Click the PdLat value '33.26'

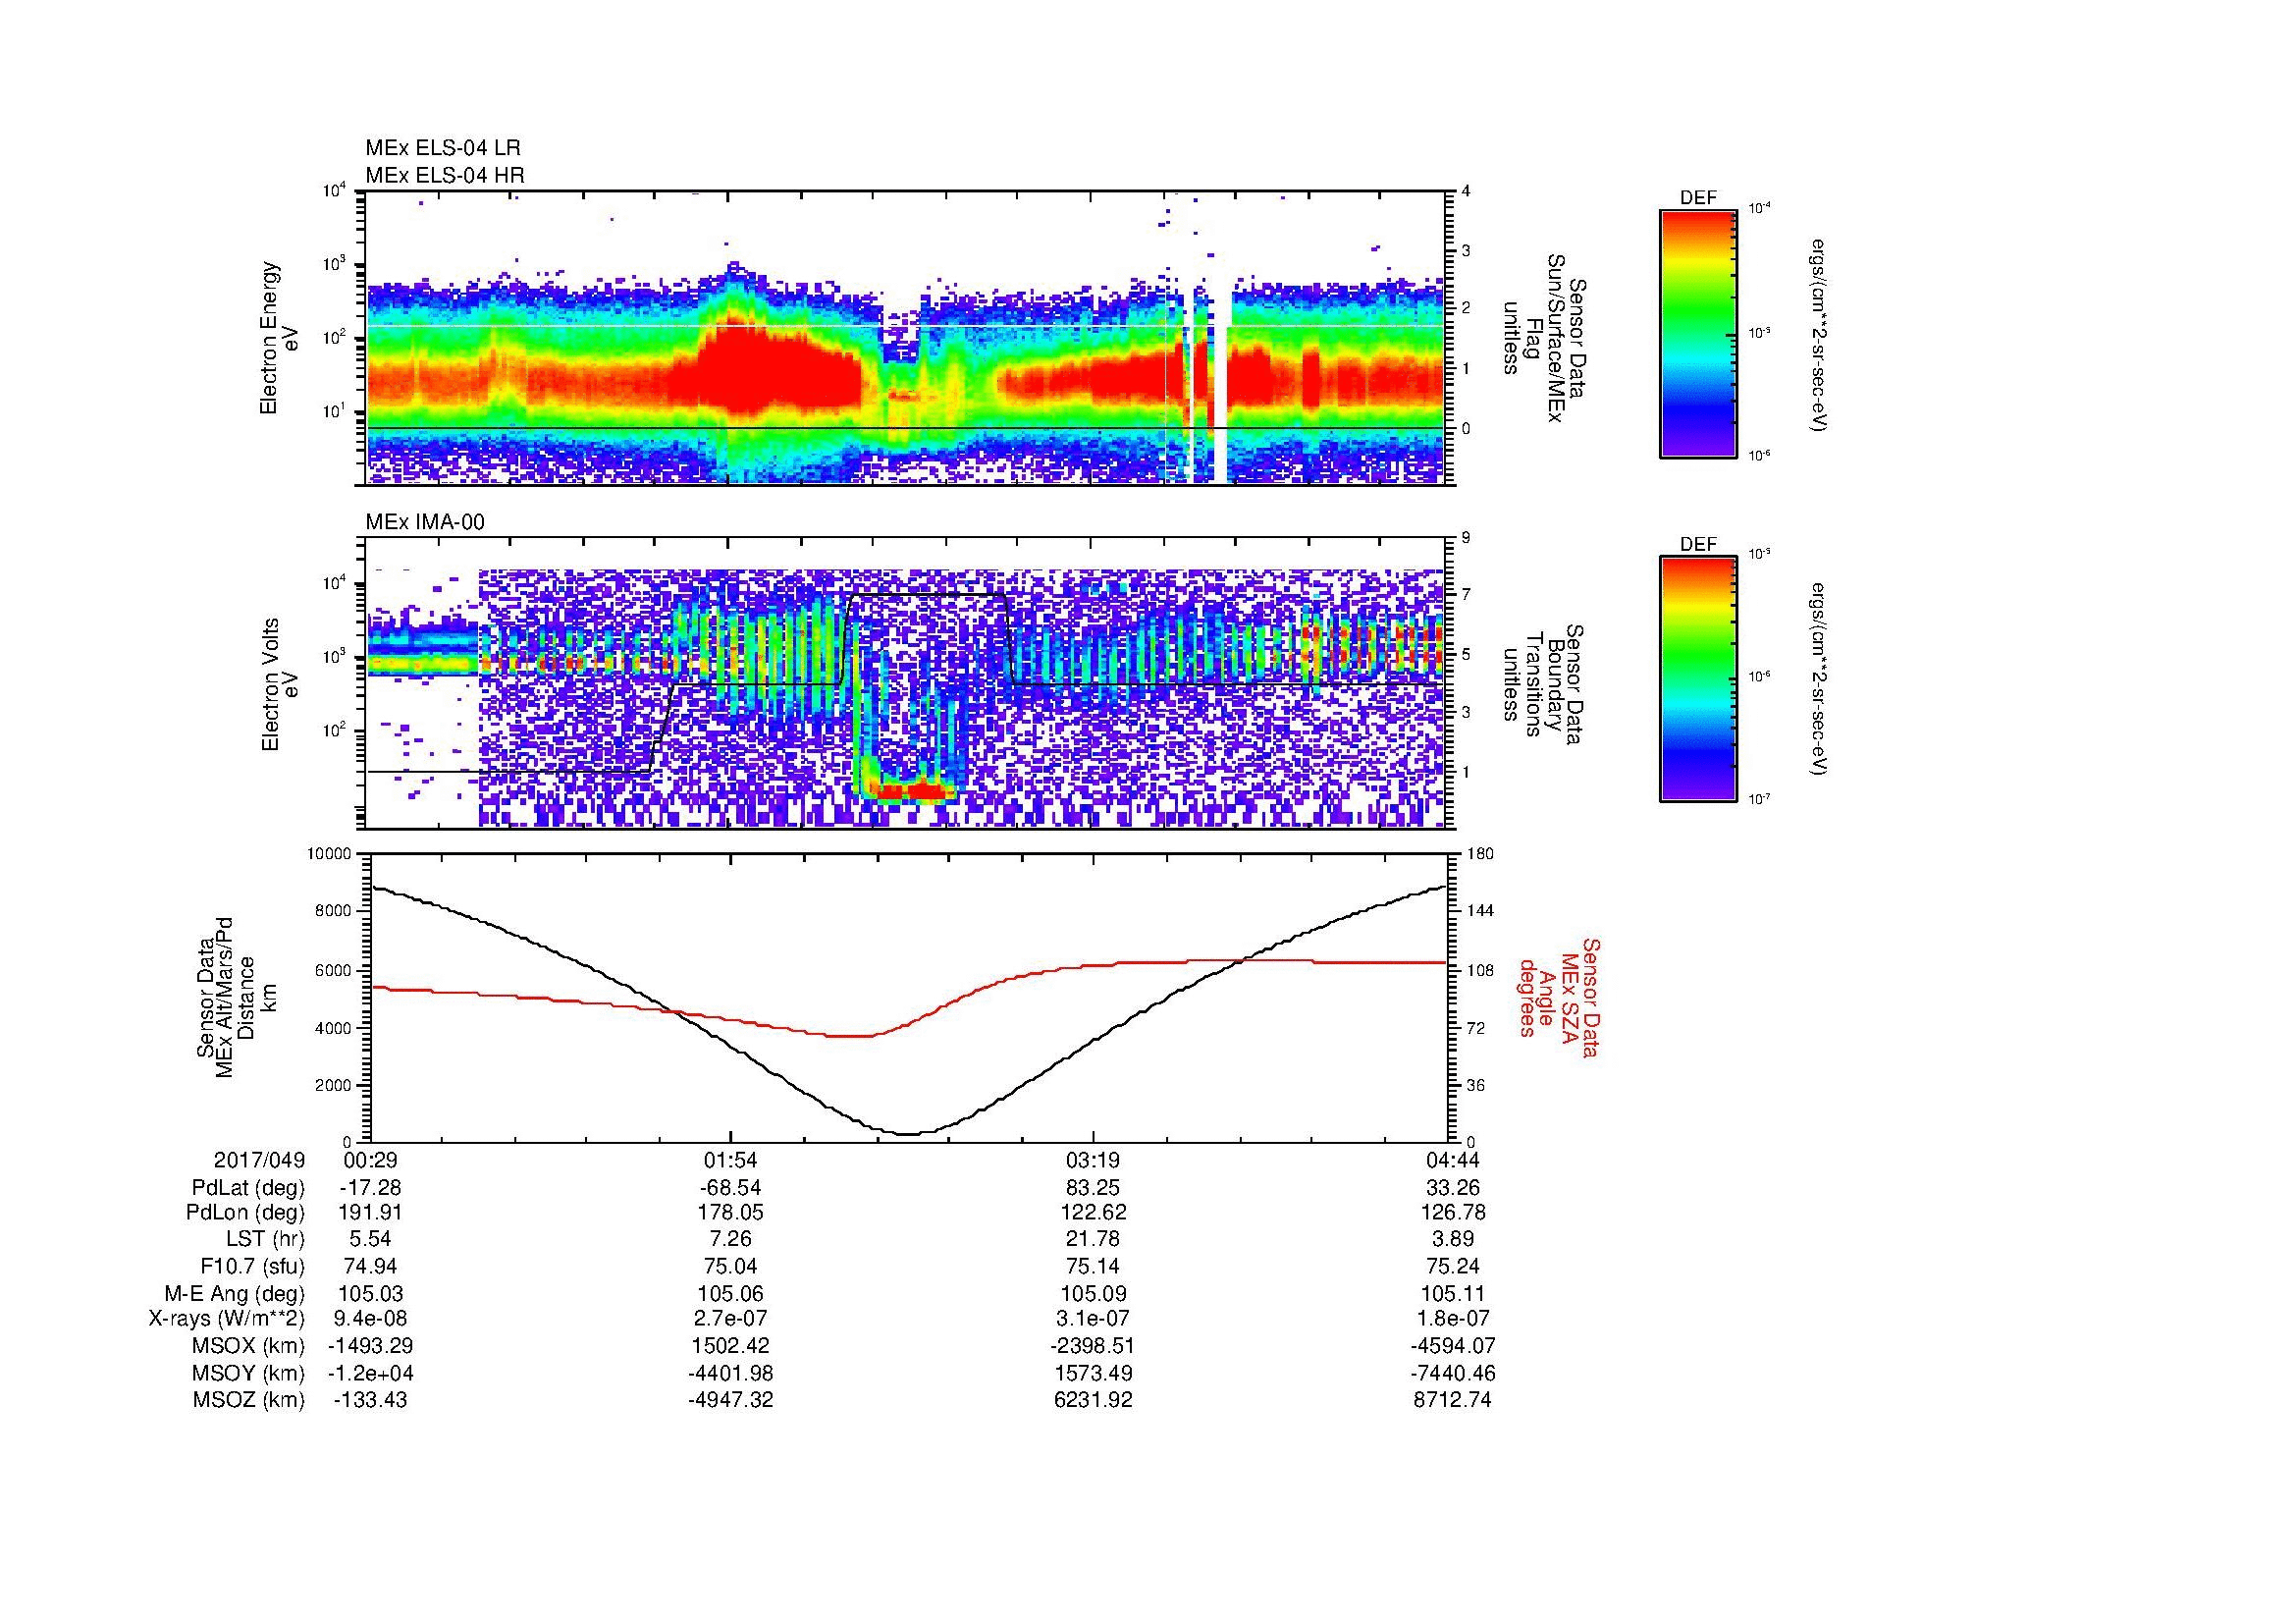(1454, 1188)
